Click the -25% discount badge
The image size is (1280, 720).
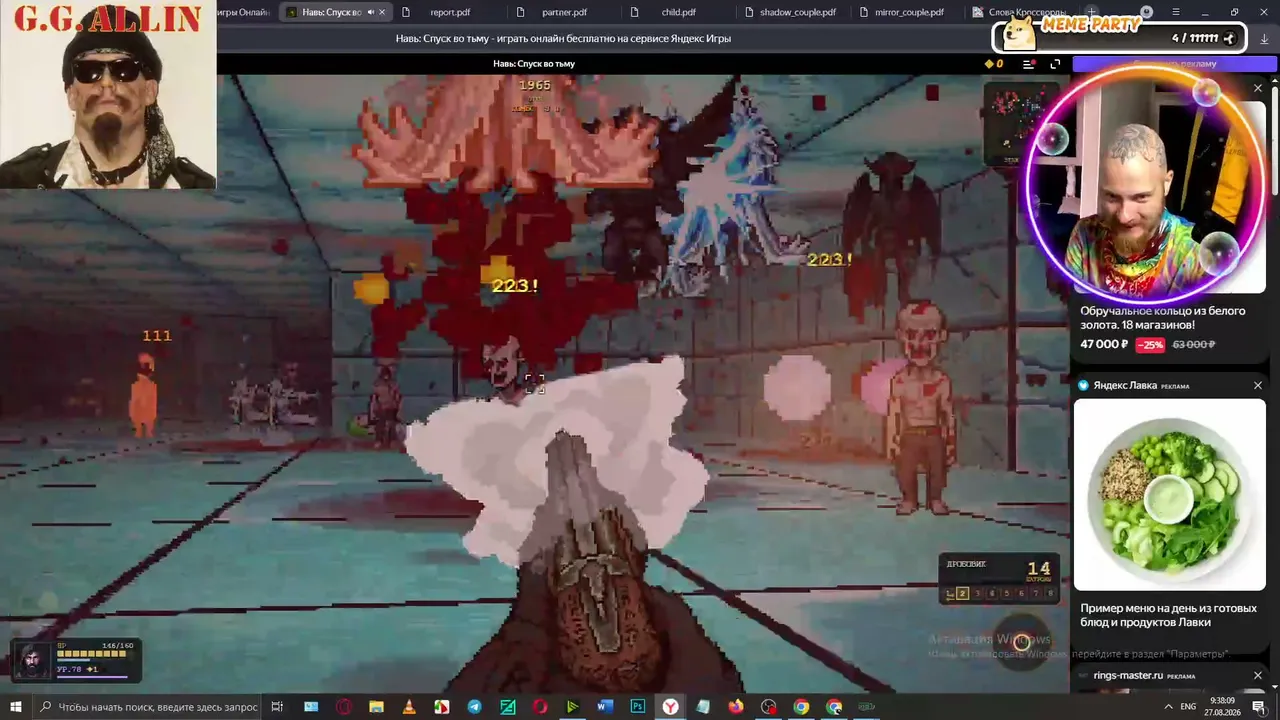click(1150, 344)
